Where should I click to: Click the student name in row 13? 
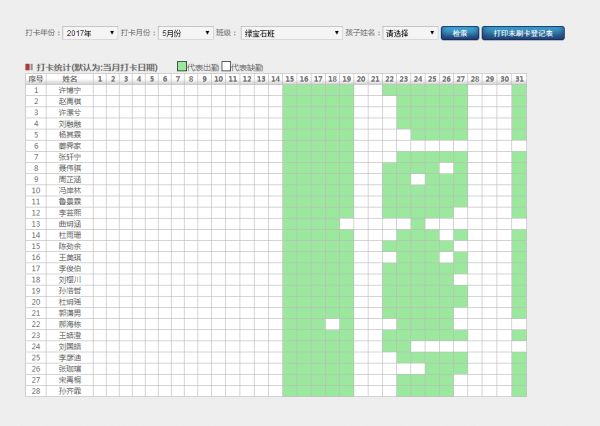click(70, 224)
